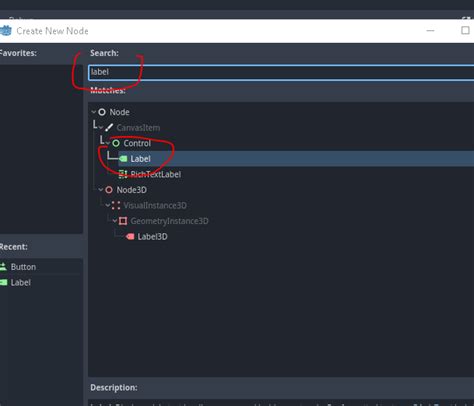Collapse the root Node branch

click(94, 112)
